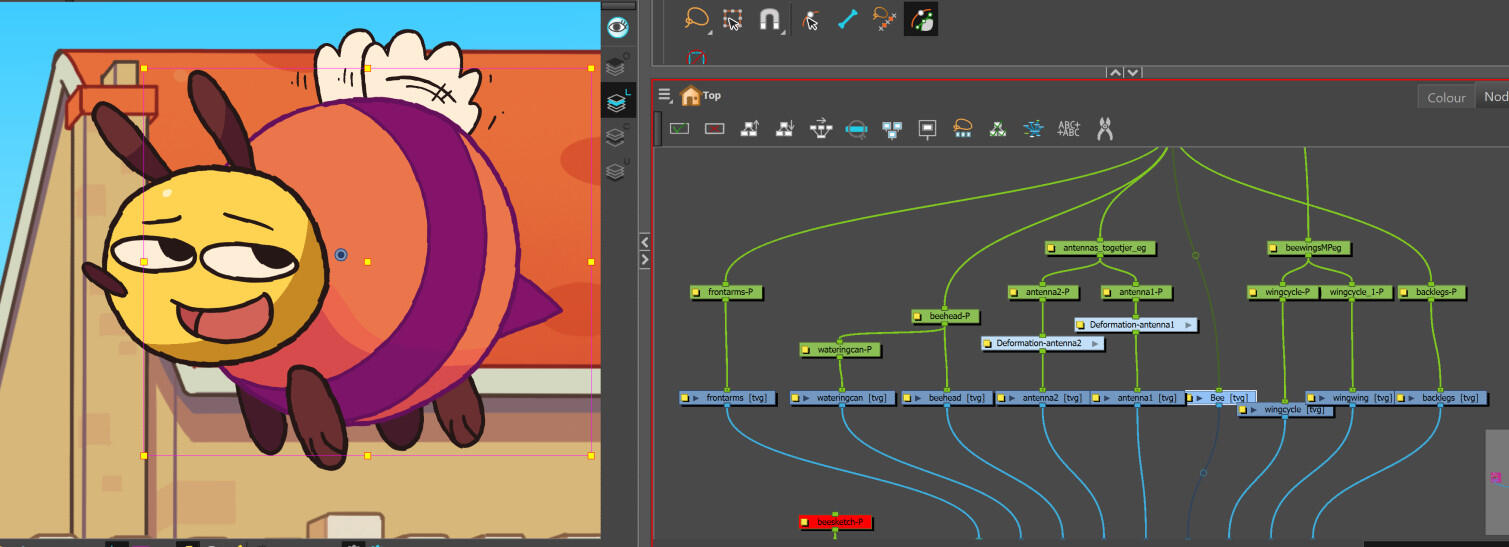Toggle yellow square on beehead-P peg node
Image resolution: width=1509 pixels, height=547 pixels.
[920, 317]
